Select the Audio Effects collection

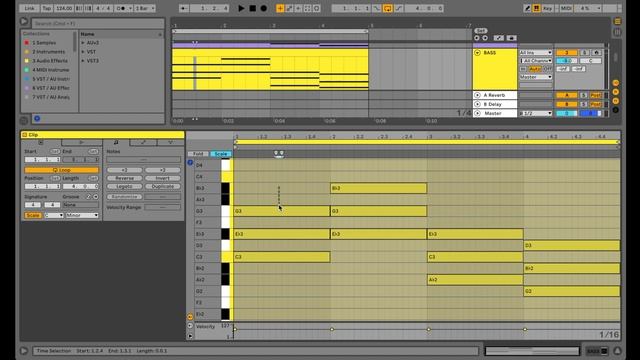click(x=50, y=61)
